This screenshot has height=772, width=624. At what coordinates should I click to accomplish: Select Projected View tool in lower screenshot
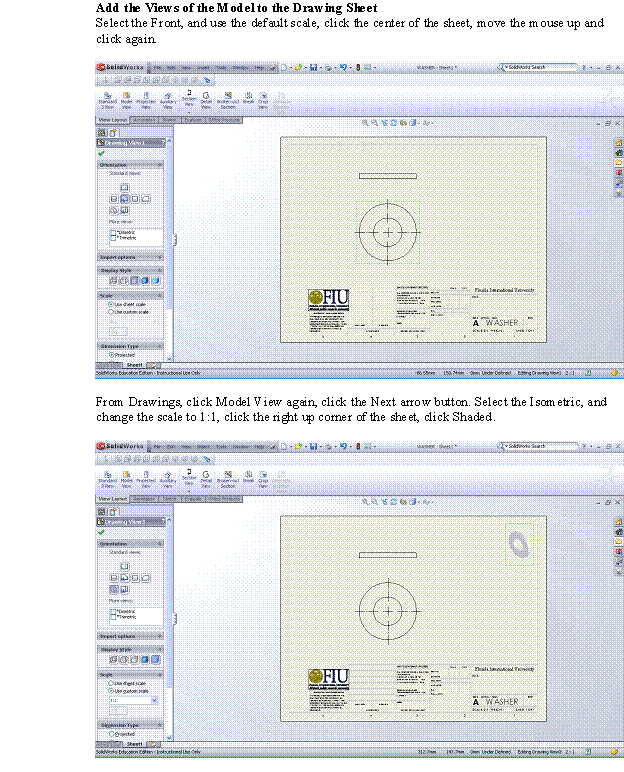[x=146, y=480]
